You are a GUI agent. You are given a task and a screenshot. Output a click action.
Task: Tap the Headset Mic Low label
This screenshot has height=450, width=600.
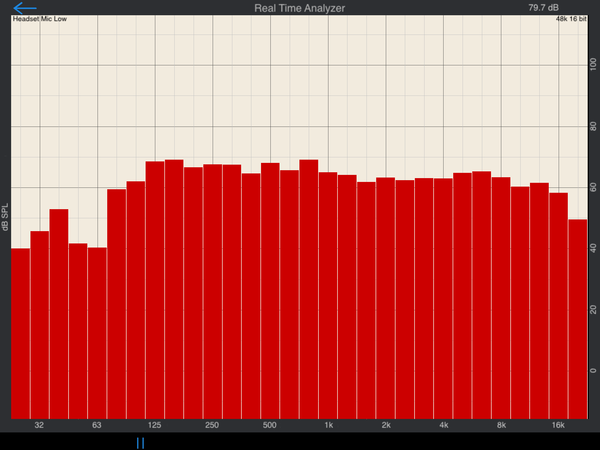40,19
